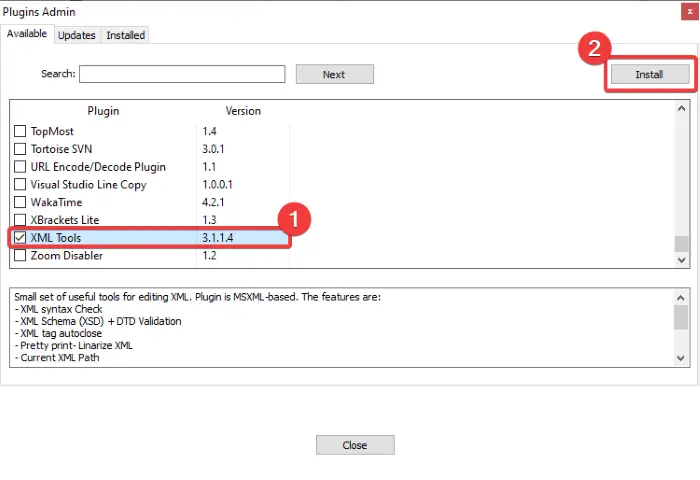This screenshot has height=480, width=700.
Task: Open the Updates tab
Action: (x=77, y=35)
